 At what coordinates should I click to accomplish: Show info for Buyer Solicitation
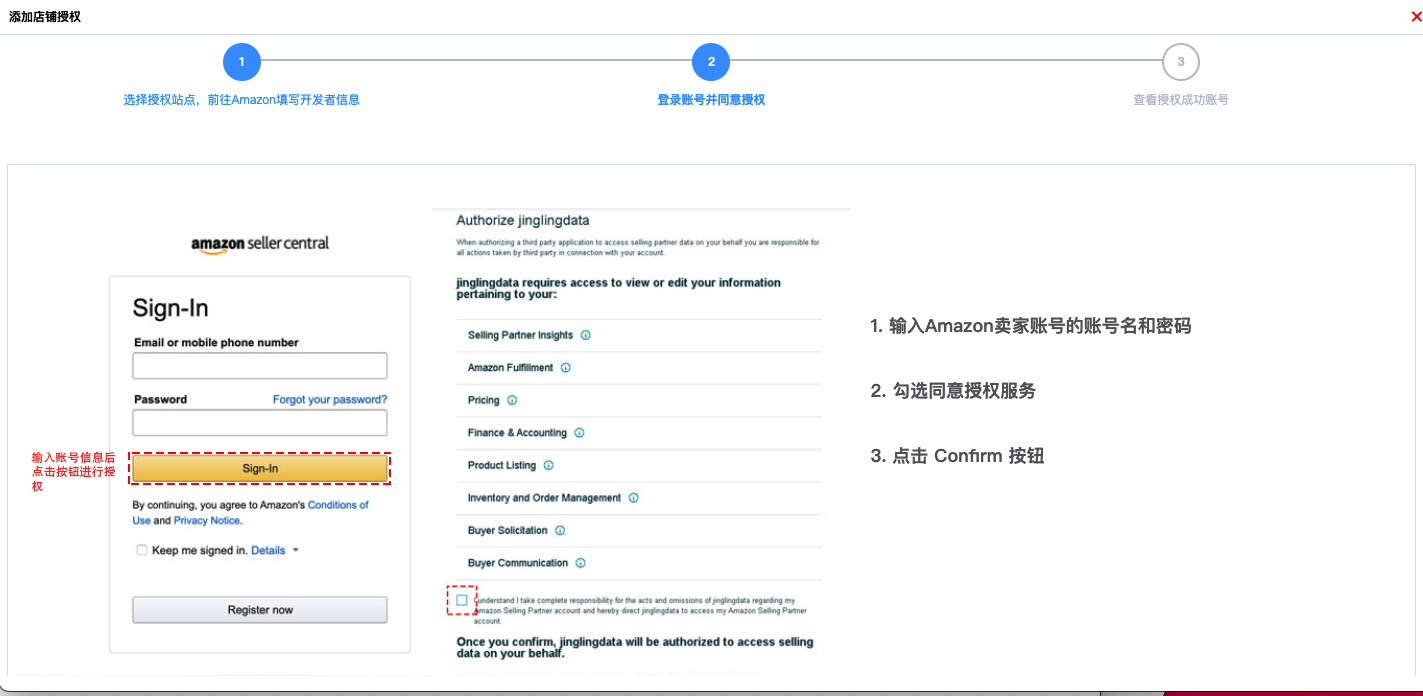coord(560,530)
